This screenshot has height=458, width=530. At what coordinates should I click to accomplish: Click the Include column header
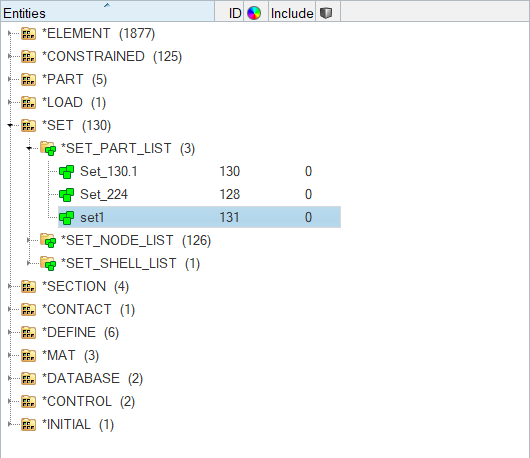coord(292,13)
